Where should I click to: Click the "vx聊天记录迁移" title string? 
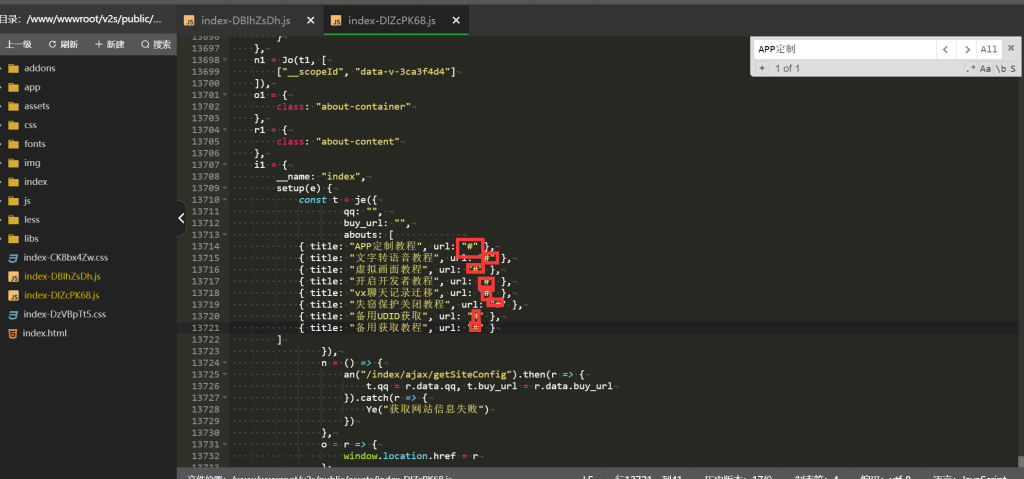click(393, 293)
